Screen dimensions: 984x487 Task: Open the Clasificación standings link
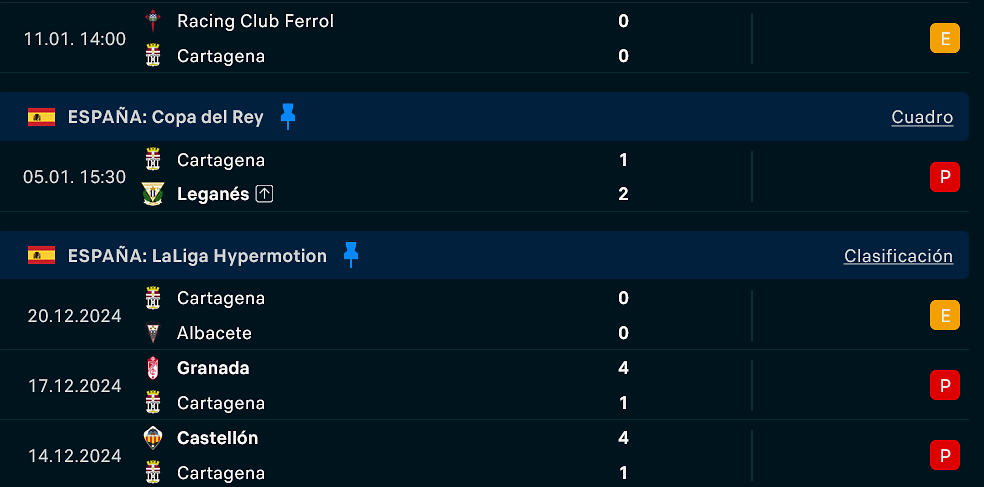click(x=898, y=256)
